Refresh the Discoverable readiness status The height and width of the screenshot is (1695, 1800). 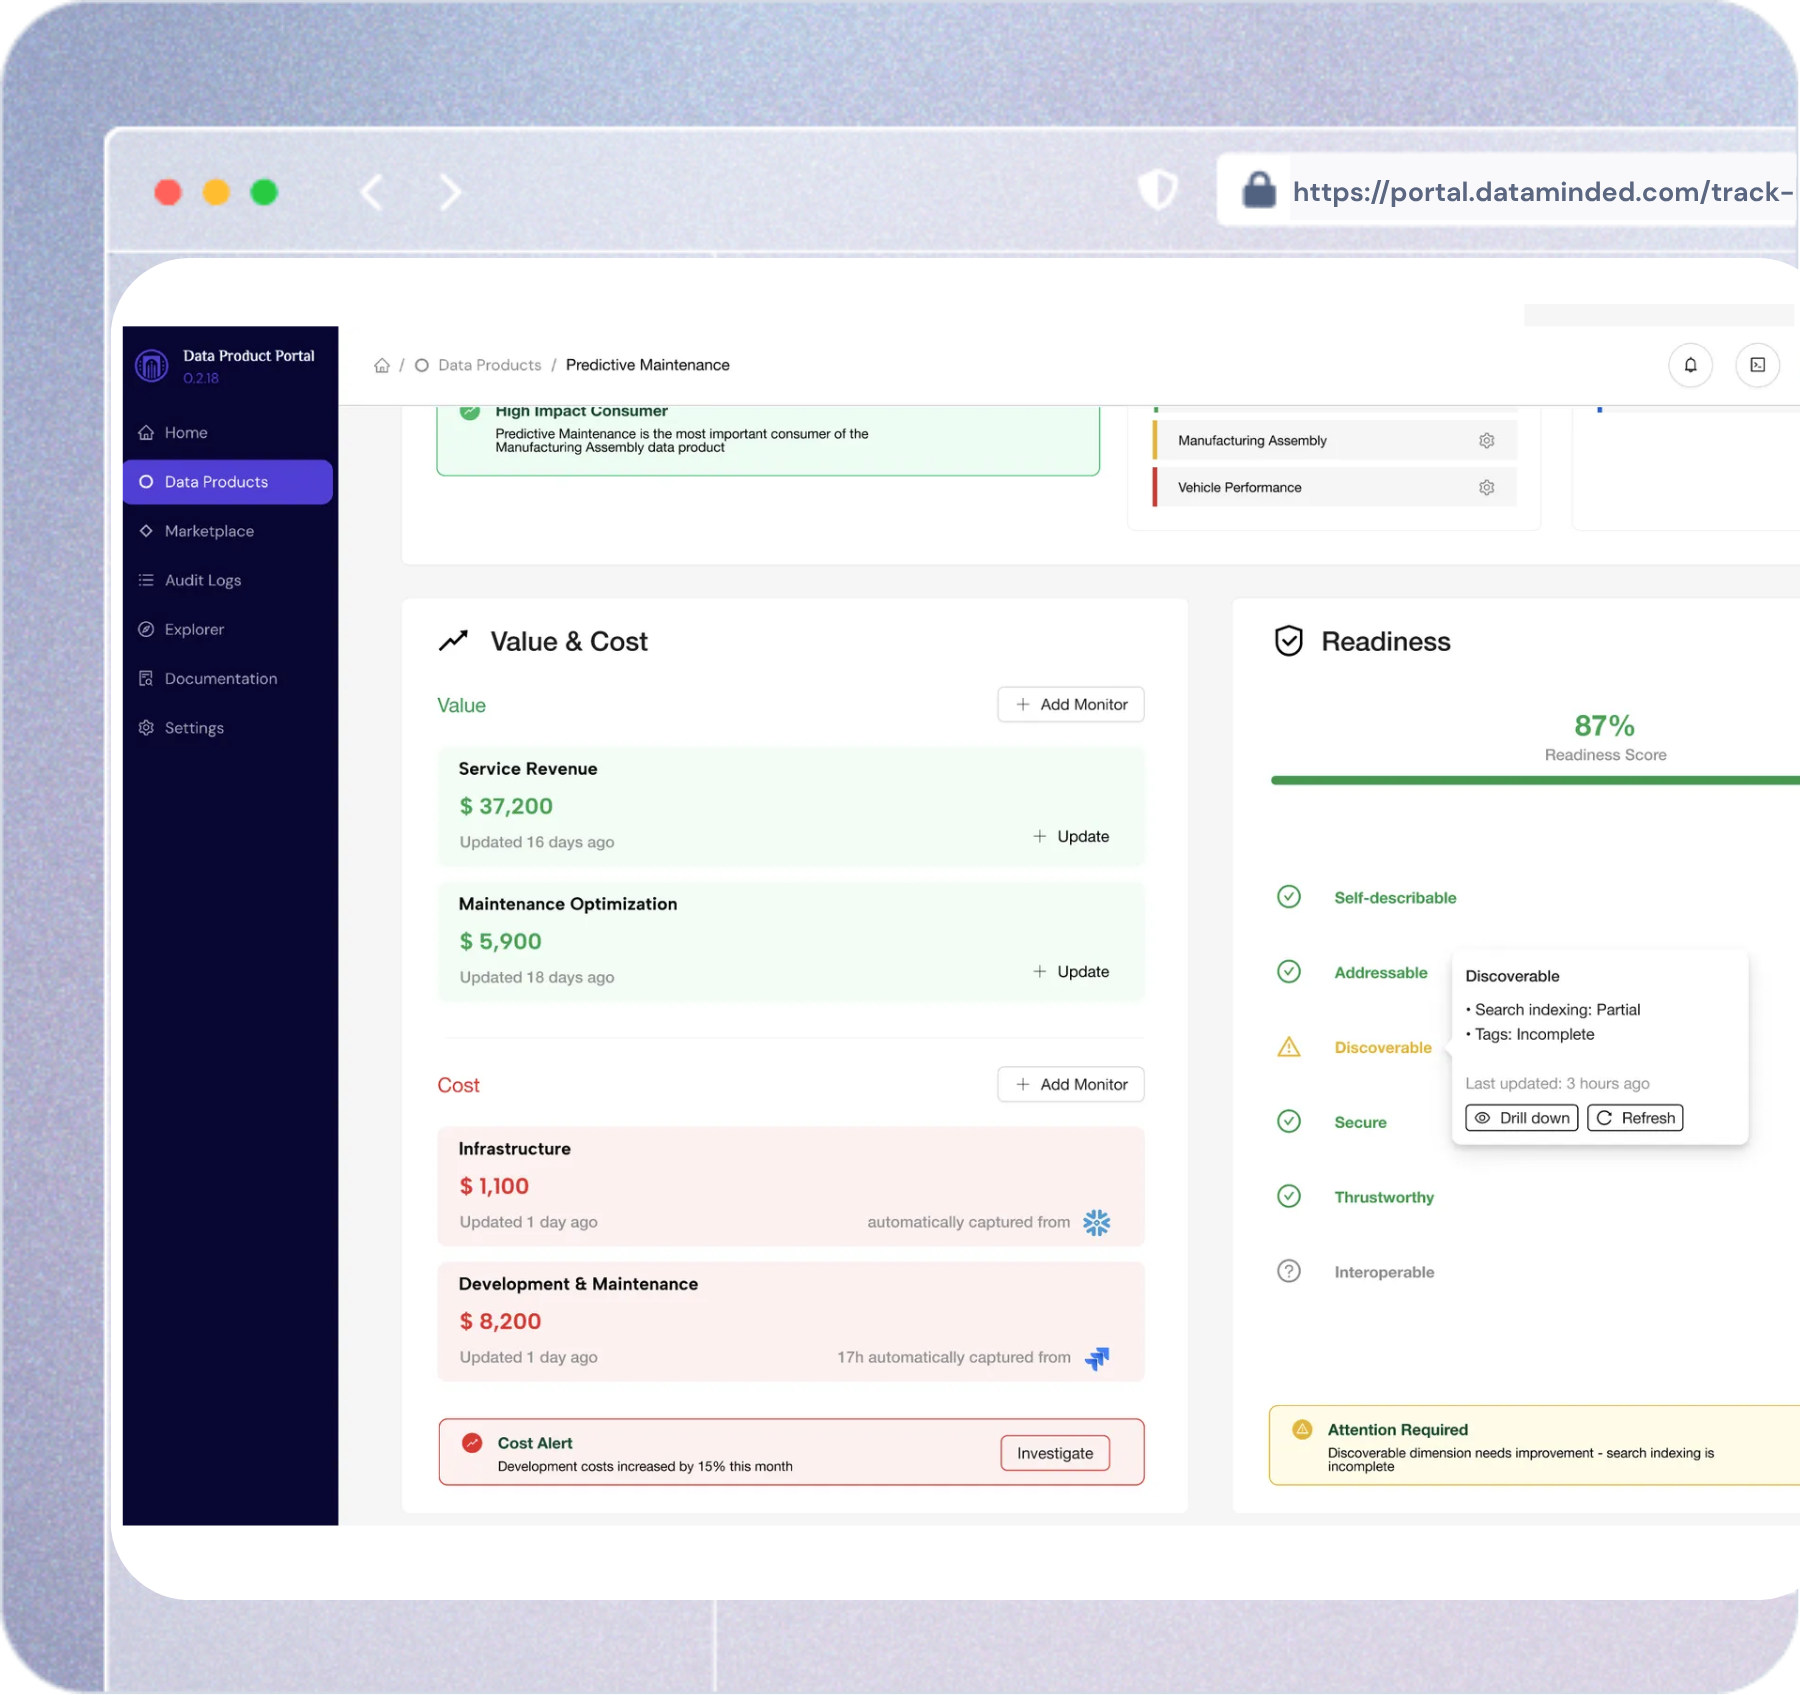[x=1635, y=1118]
